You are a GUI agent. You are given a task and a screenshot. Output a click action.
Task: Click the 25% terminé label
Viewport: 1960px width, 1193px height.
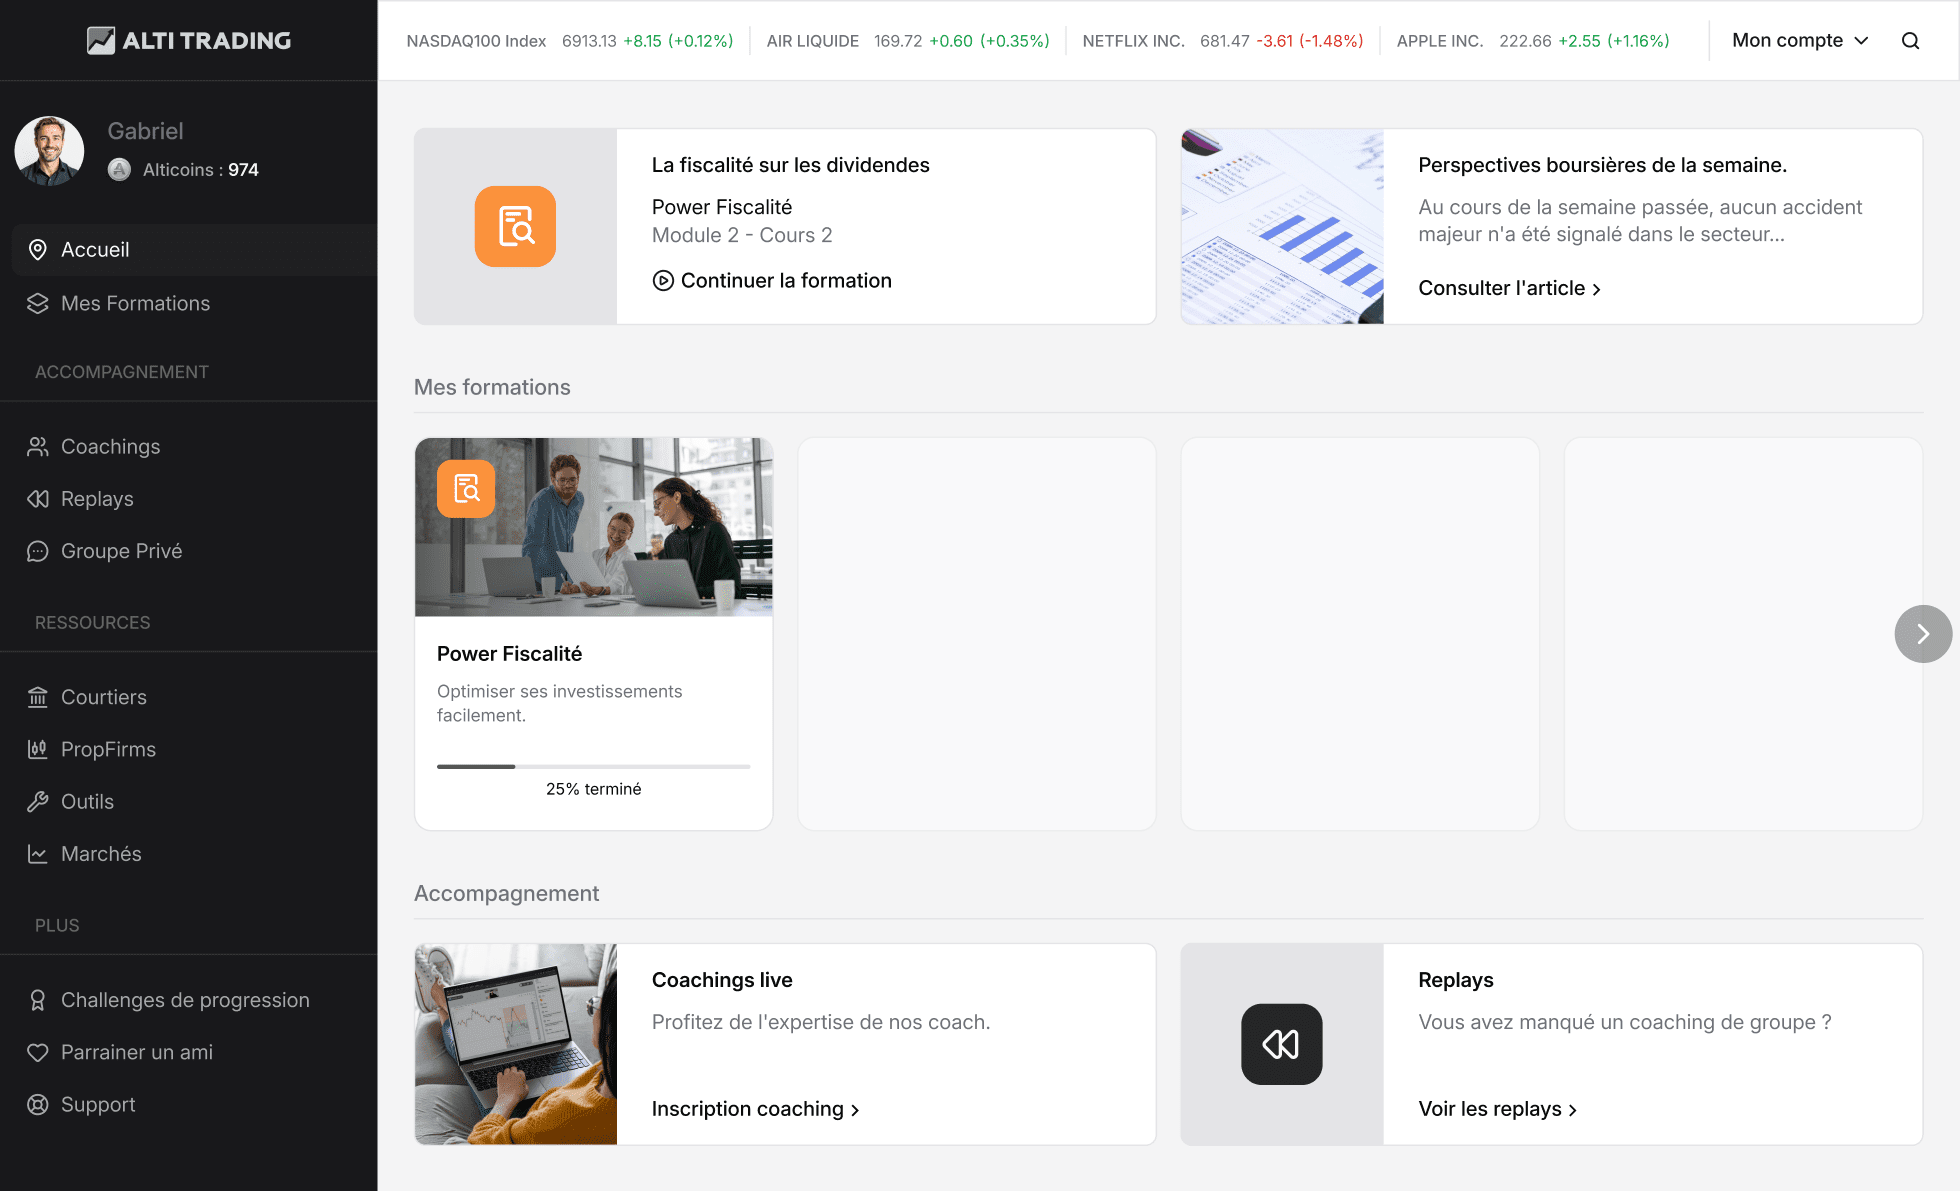(594, 790)
